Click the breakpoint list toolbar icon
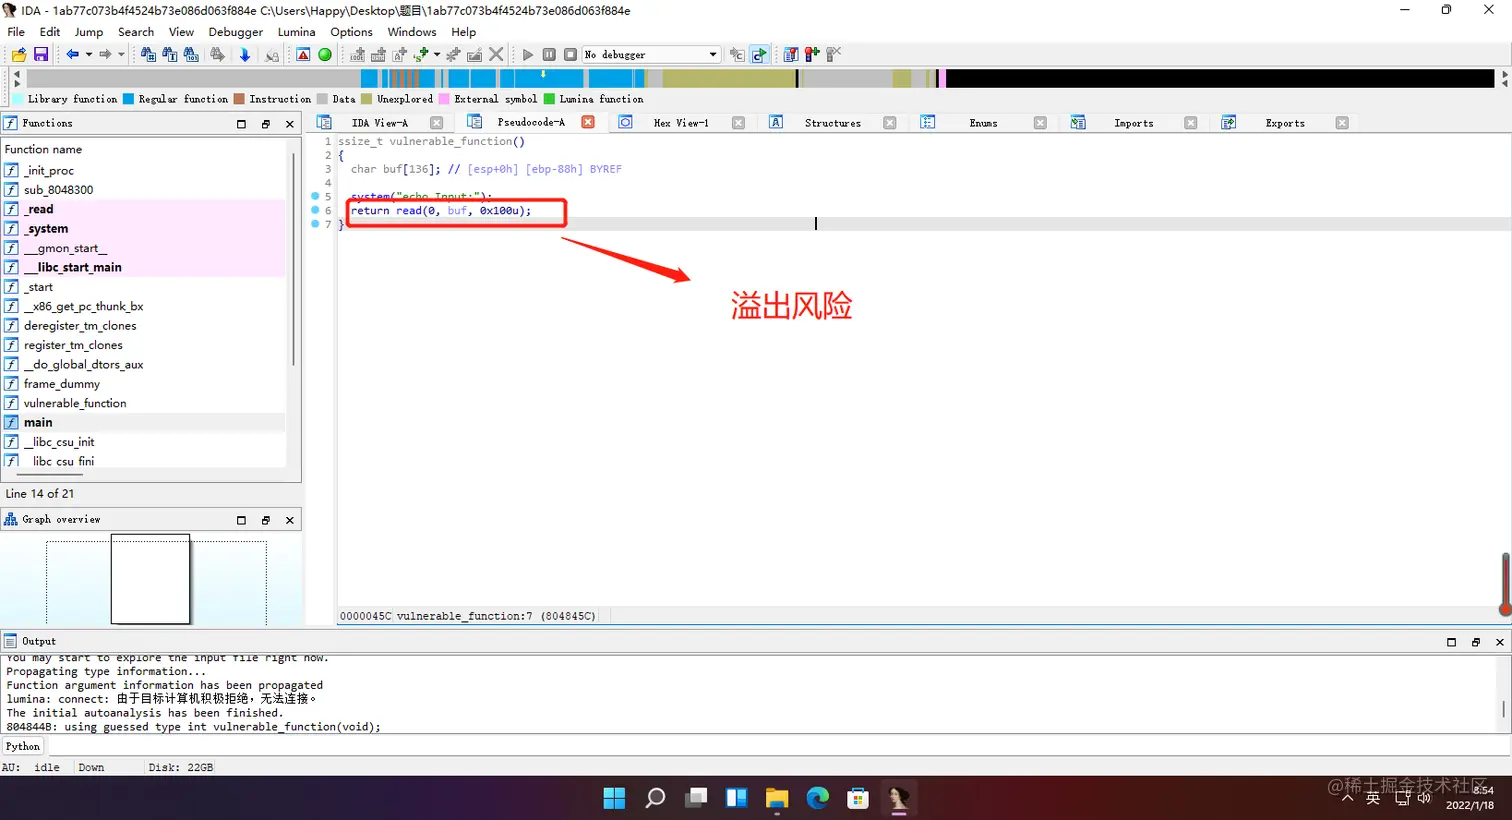 tap(790, 54)
